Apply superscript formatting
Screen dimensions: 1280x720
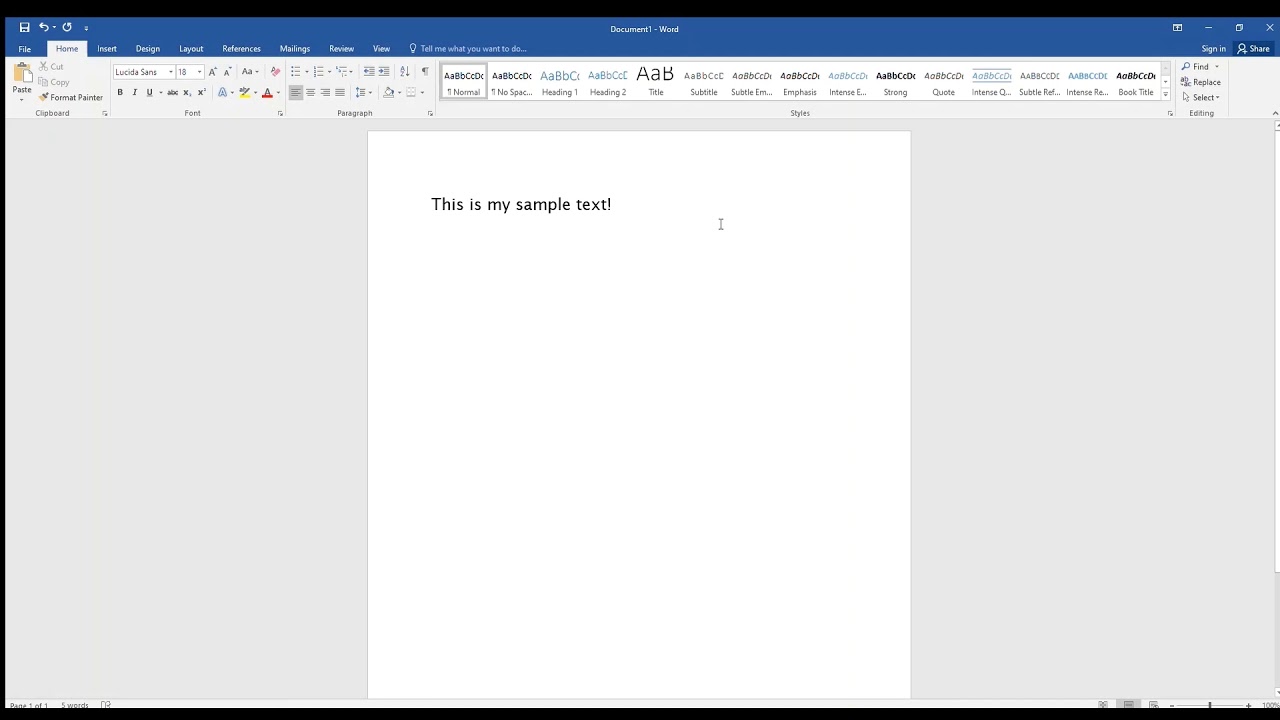[201, 93]
